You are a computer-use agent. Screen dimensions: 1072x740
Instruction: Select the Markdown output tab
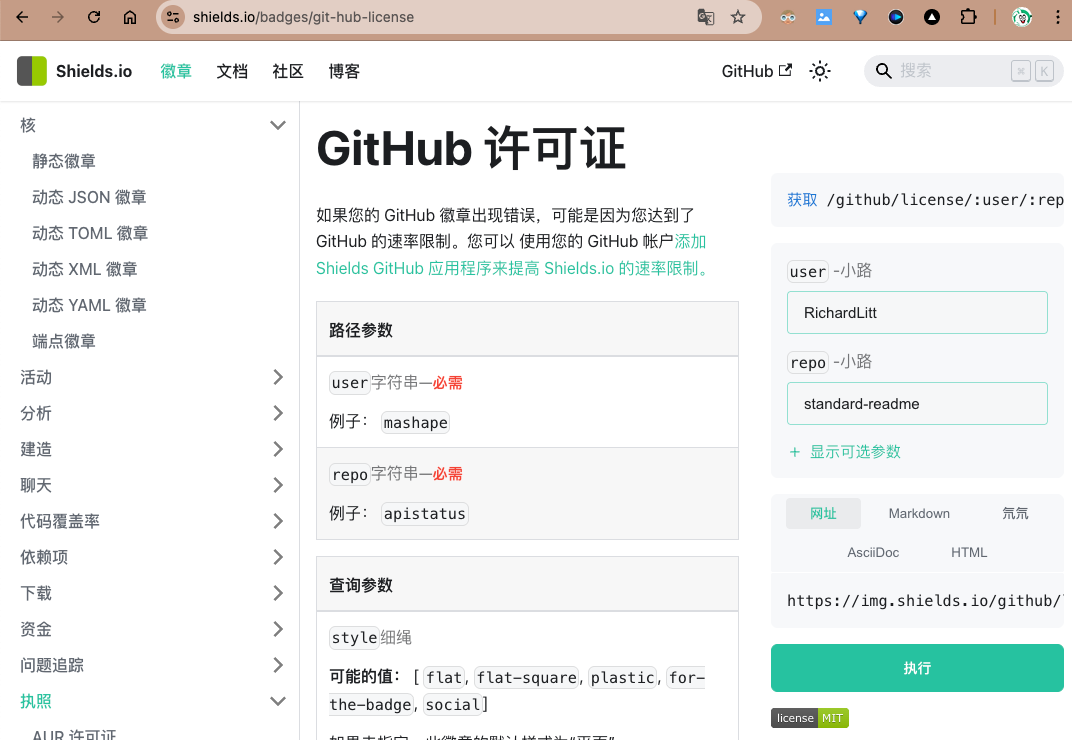click(919, 514)
